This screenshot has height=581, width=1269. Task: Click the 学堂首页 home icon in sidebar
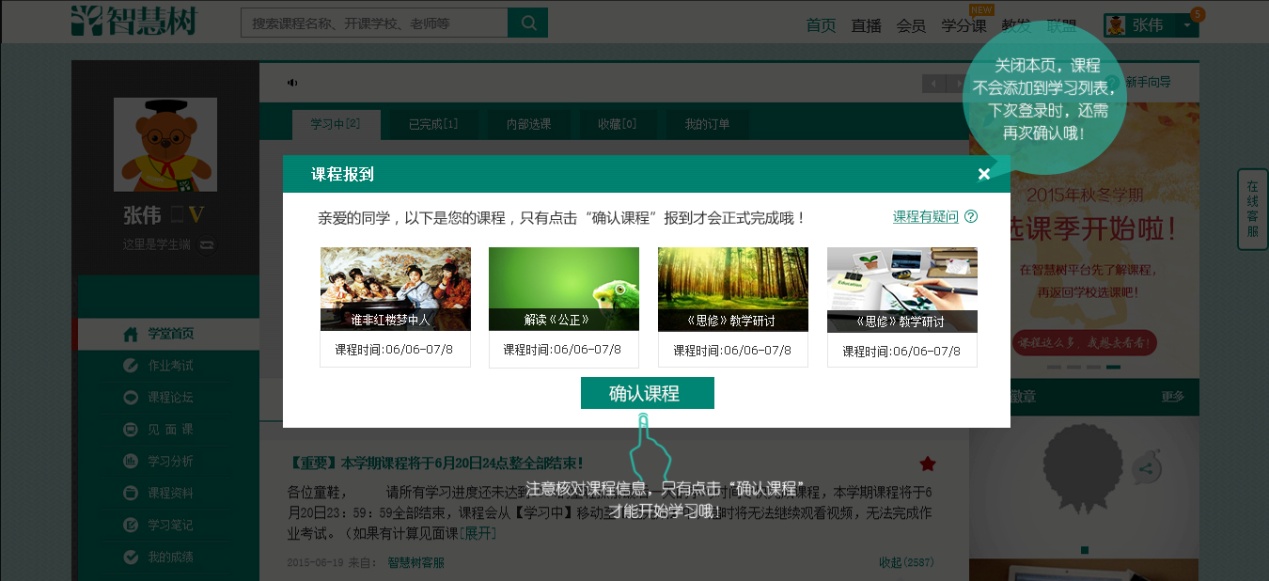(130, 334)
